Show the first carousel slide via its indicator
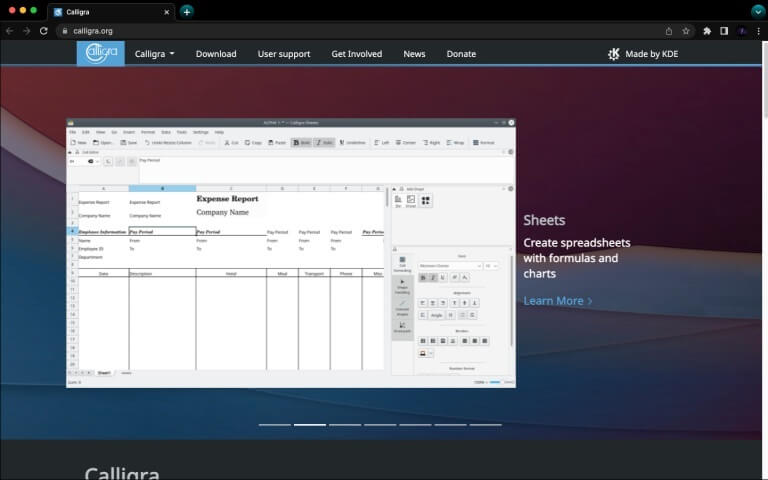Viewport: 768px width, 480px height. point(275,425)
